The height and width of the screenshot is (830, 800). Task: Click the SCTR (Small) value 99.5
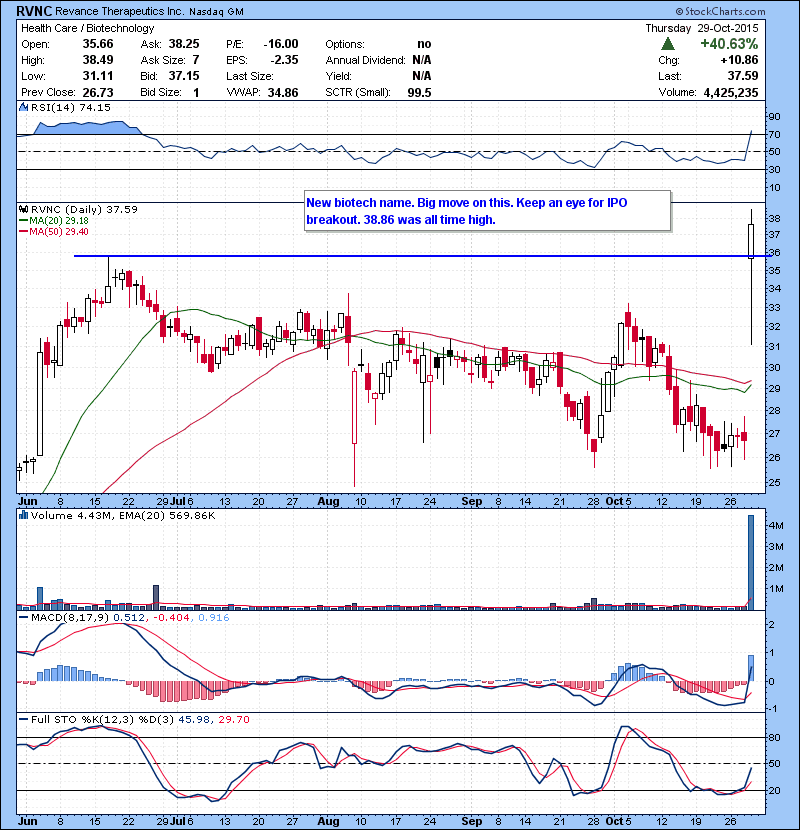click(x=419, y=93)
